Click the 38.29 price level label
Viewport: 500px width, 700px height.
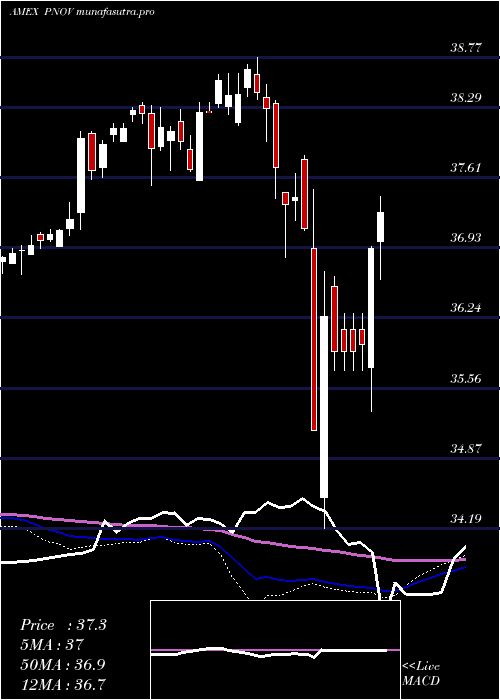point(466,98)
